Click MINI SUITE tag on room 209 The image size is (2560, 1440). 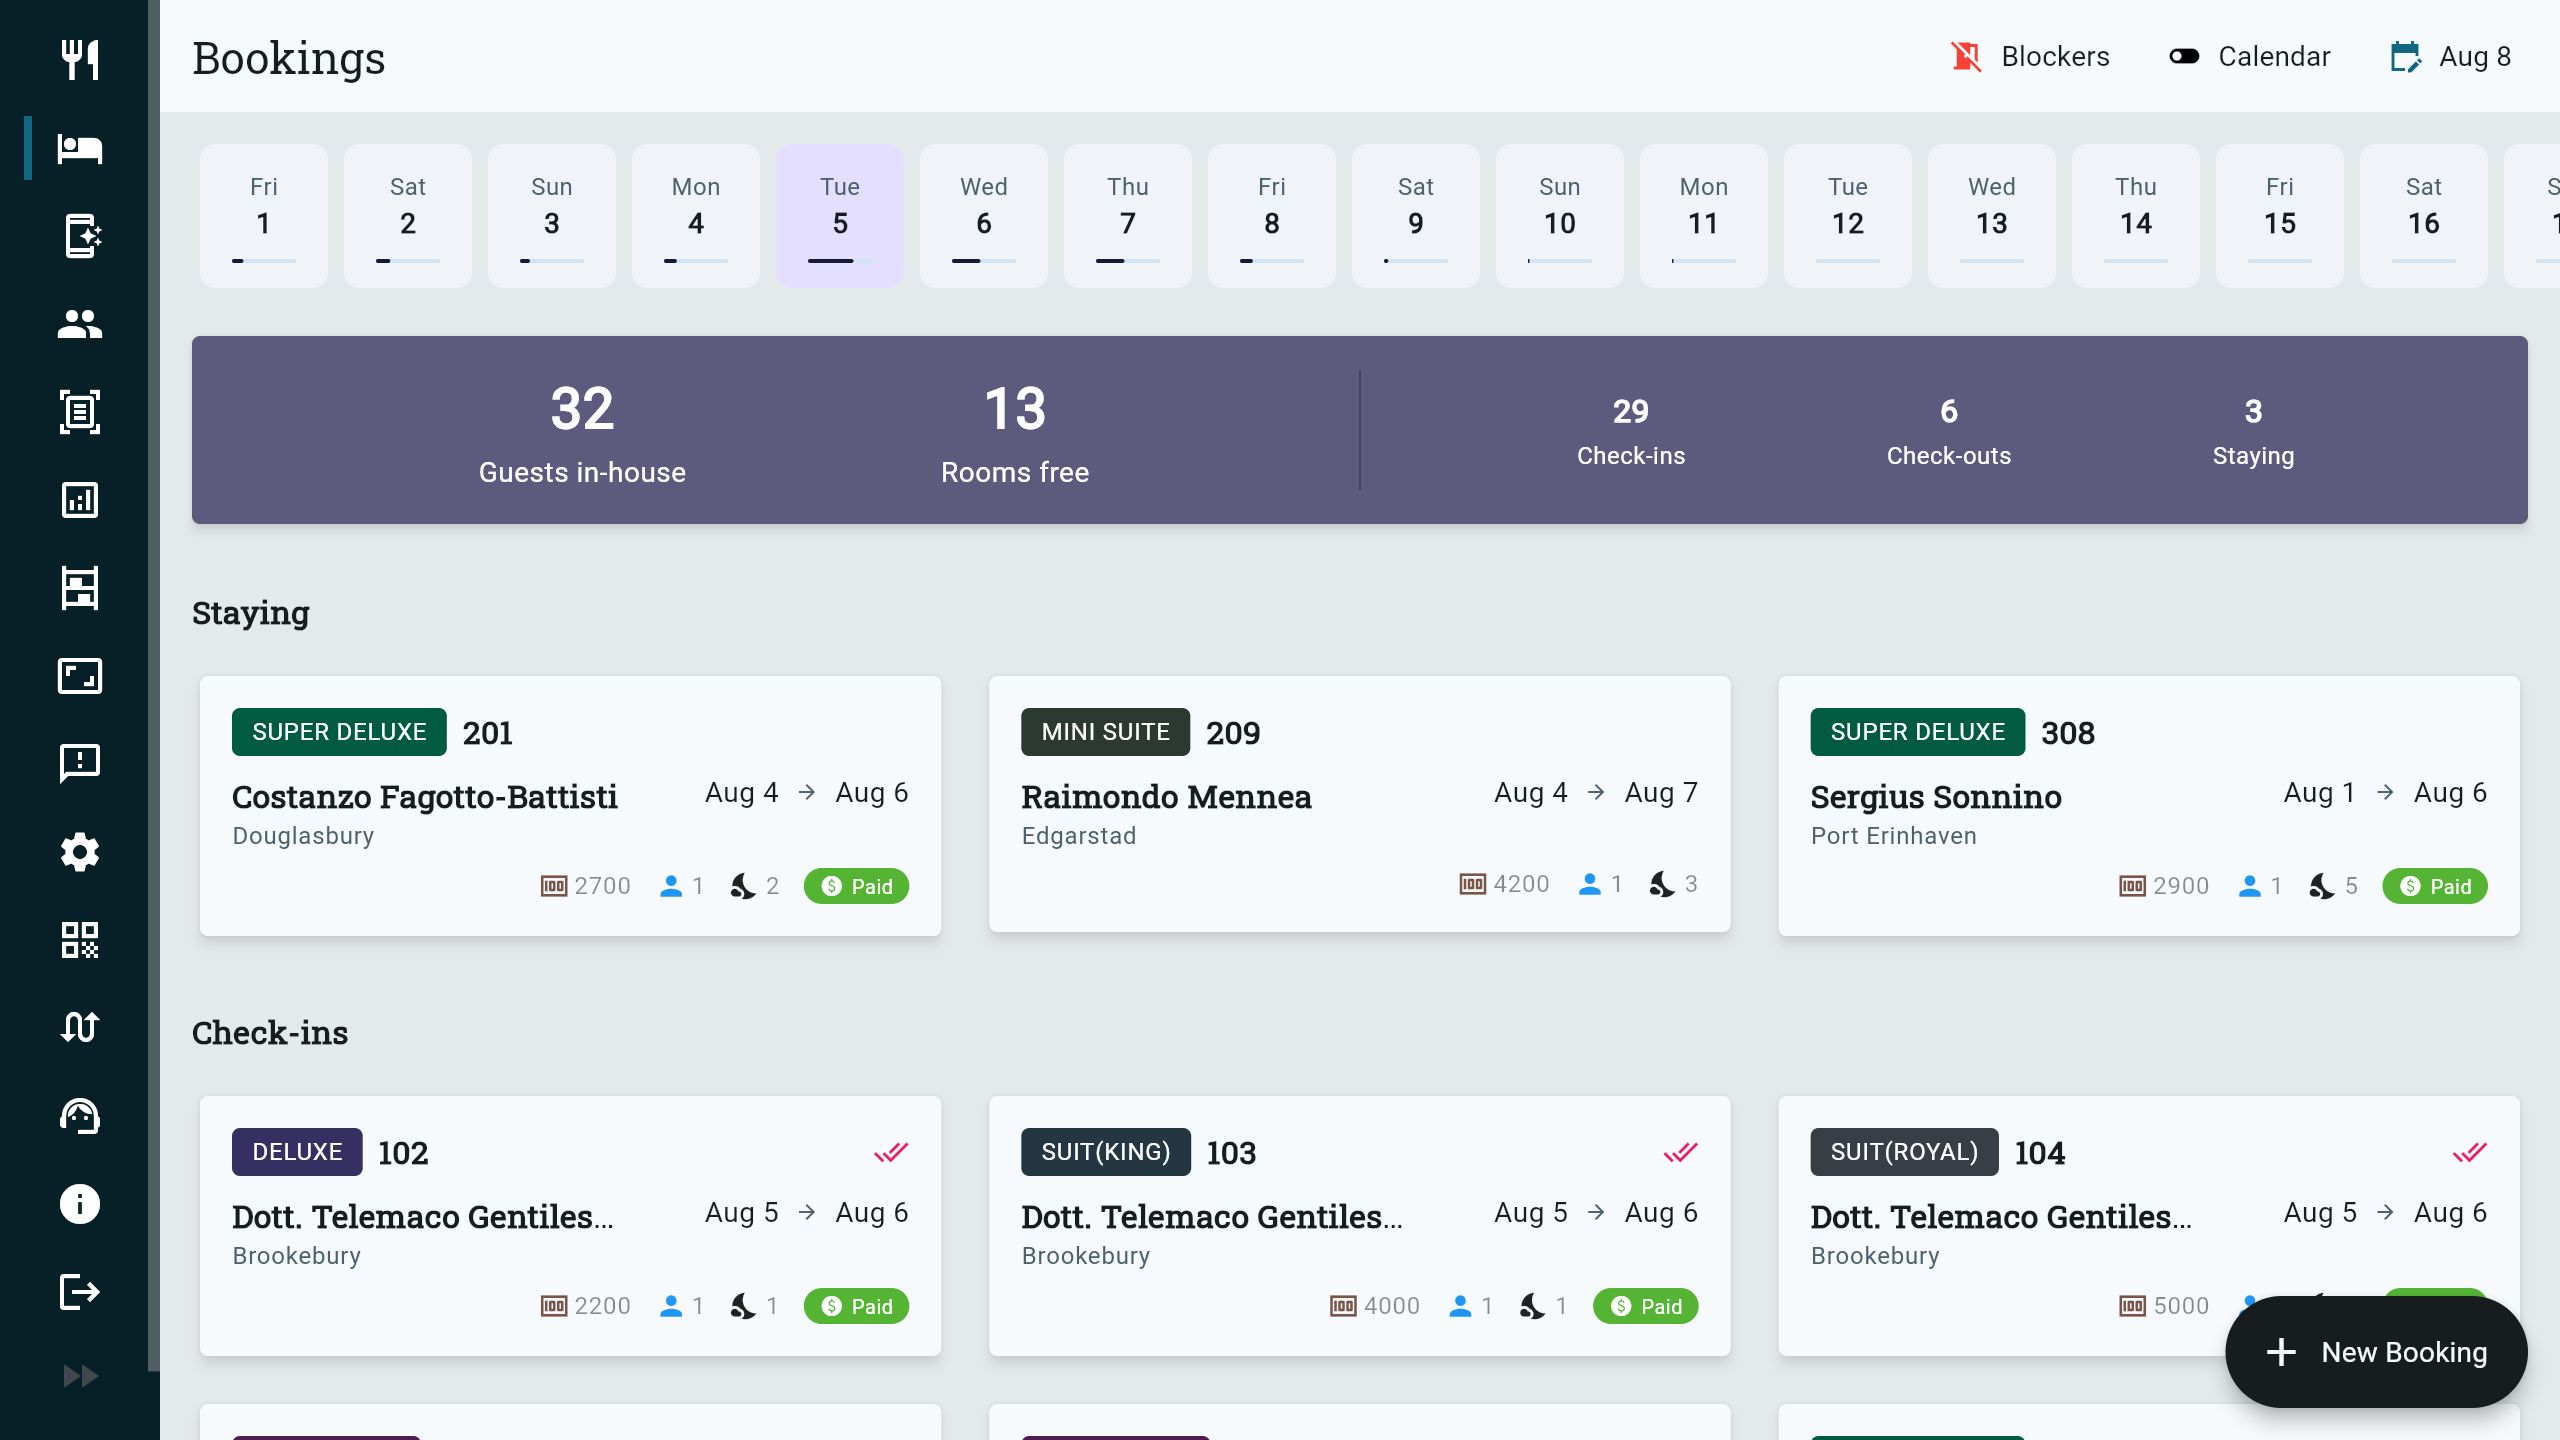tap(1105, 732)
